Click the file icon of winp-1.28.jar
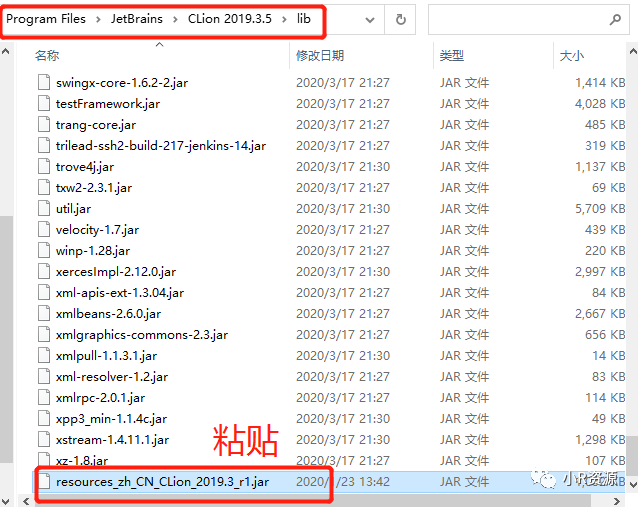 pyautogui.click(x=44, y=250)
